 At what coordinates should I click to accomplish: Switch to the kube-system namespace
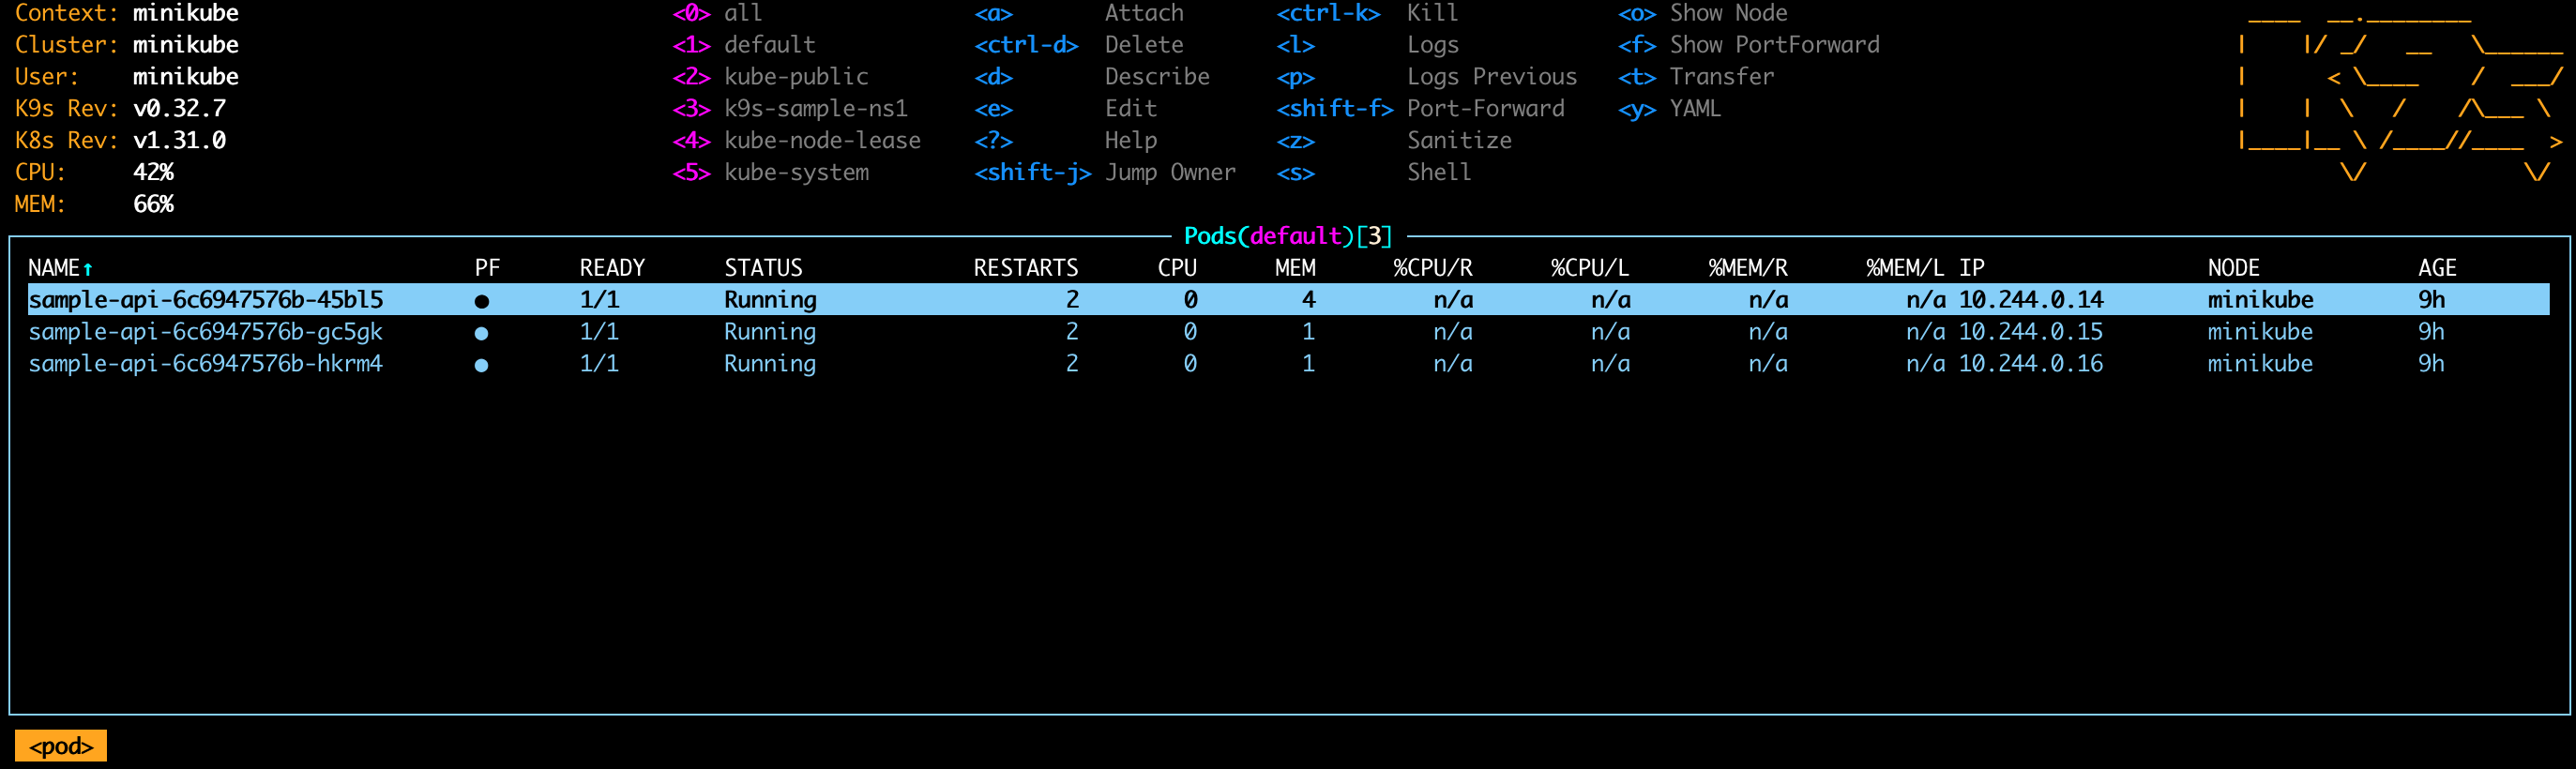770,173
